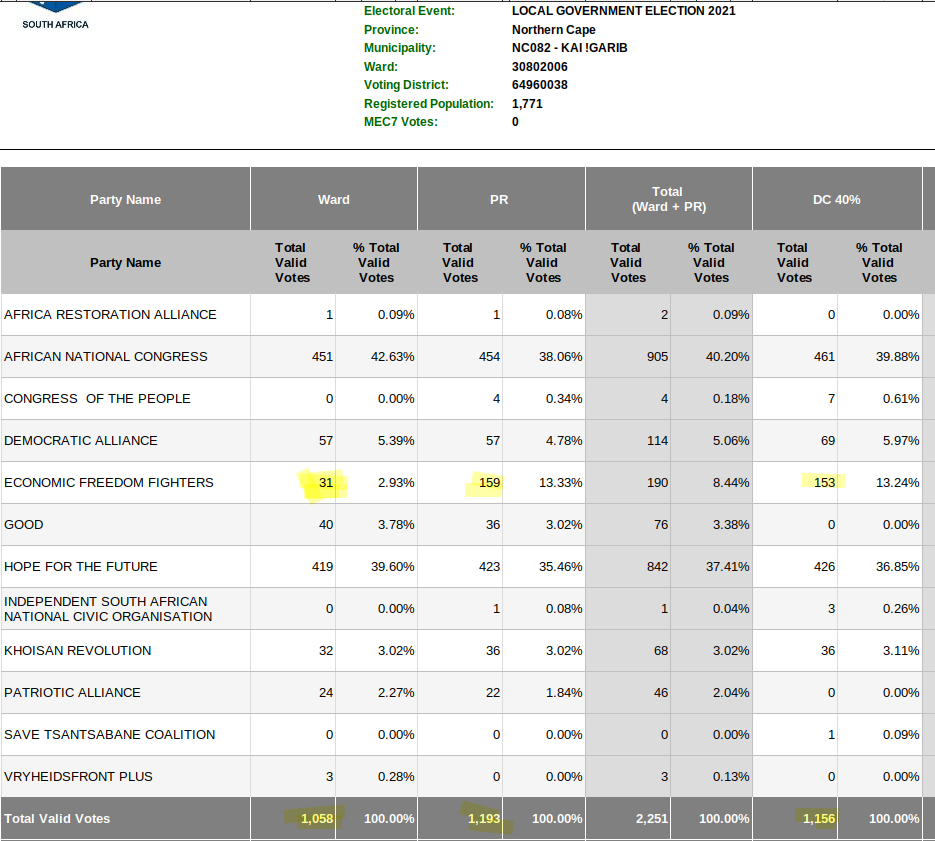Select 'KHOISAN REVOLUTION' party name
935x841 pixels.
[78, 650]
